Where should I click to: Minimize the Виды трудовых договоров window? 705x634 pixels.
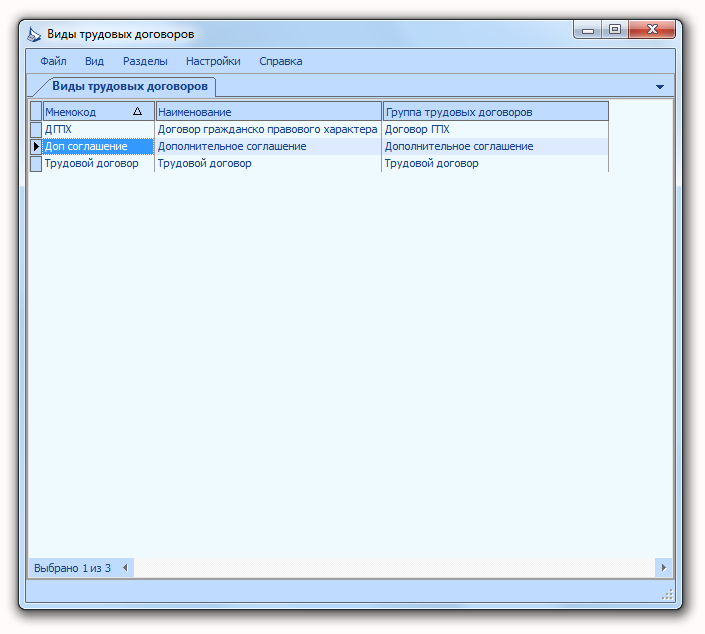click(x=588, y=30)
